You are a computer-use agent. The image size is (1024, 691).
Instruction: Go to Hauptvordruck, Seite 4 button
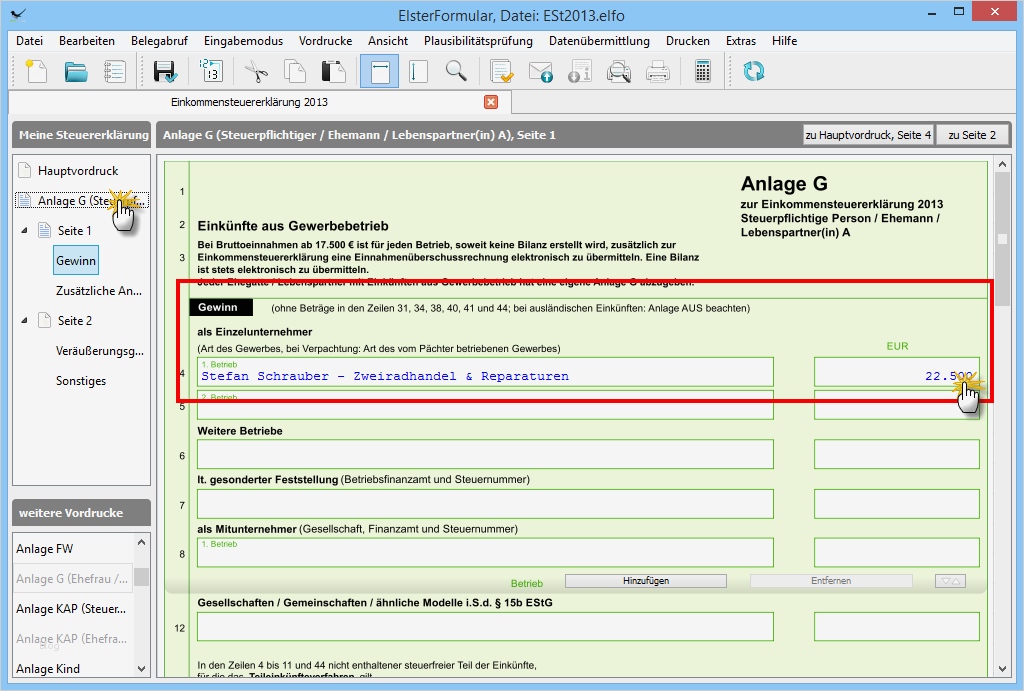[868, 135]
